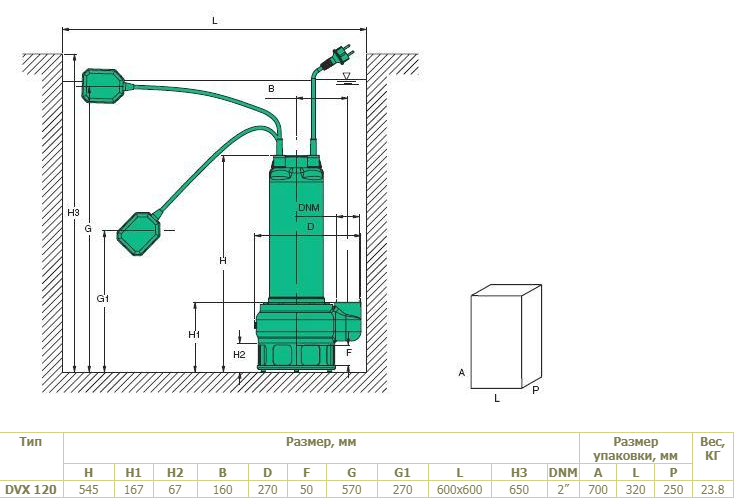Screen dimensions: 734x498
Task: Select the "Размер упаковки, мм" header
Action: 635,448
